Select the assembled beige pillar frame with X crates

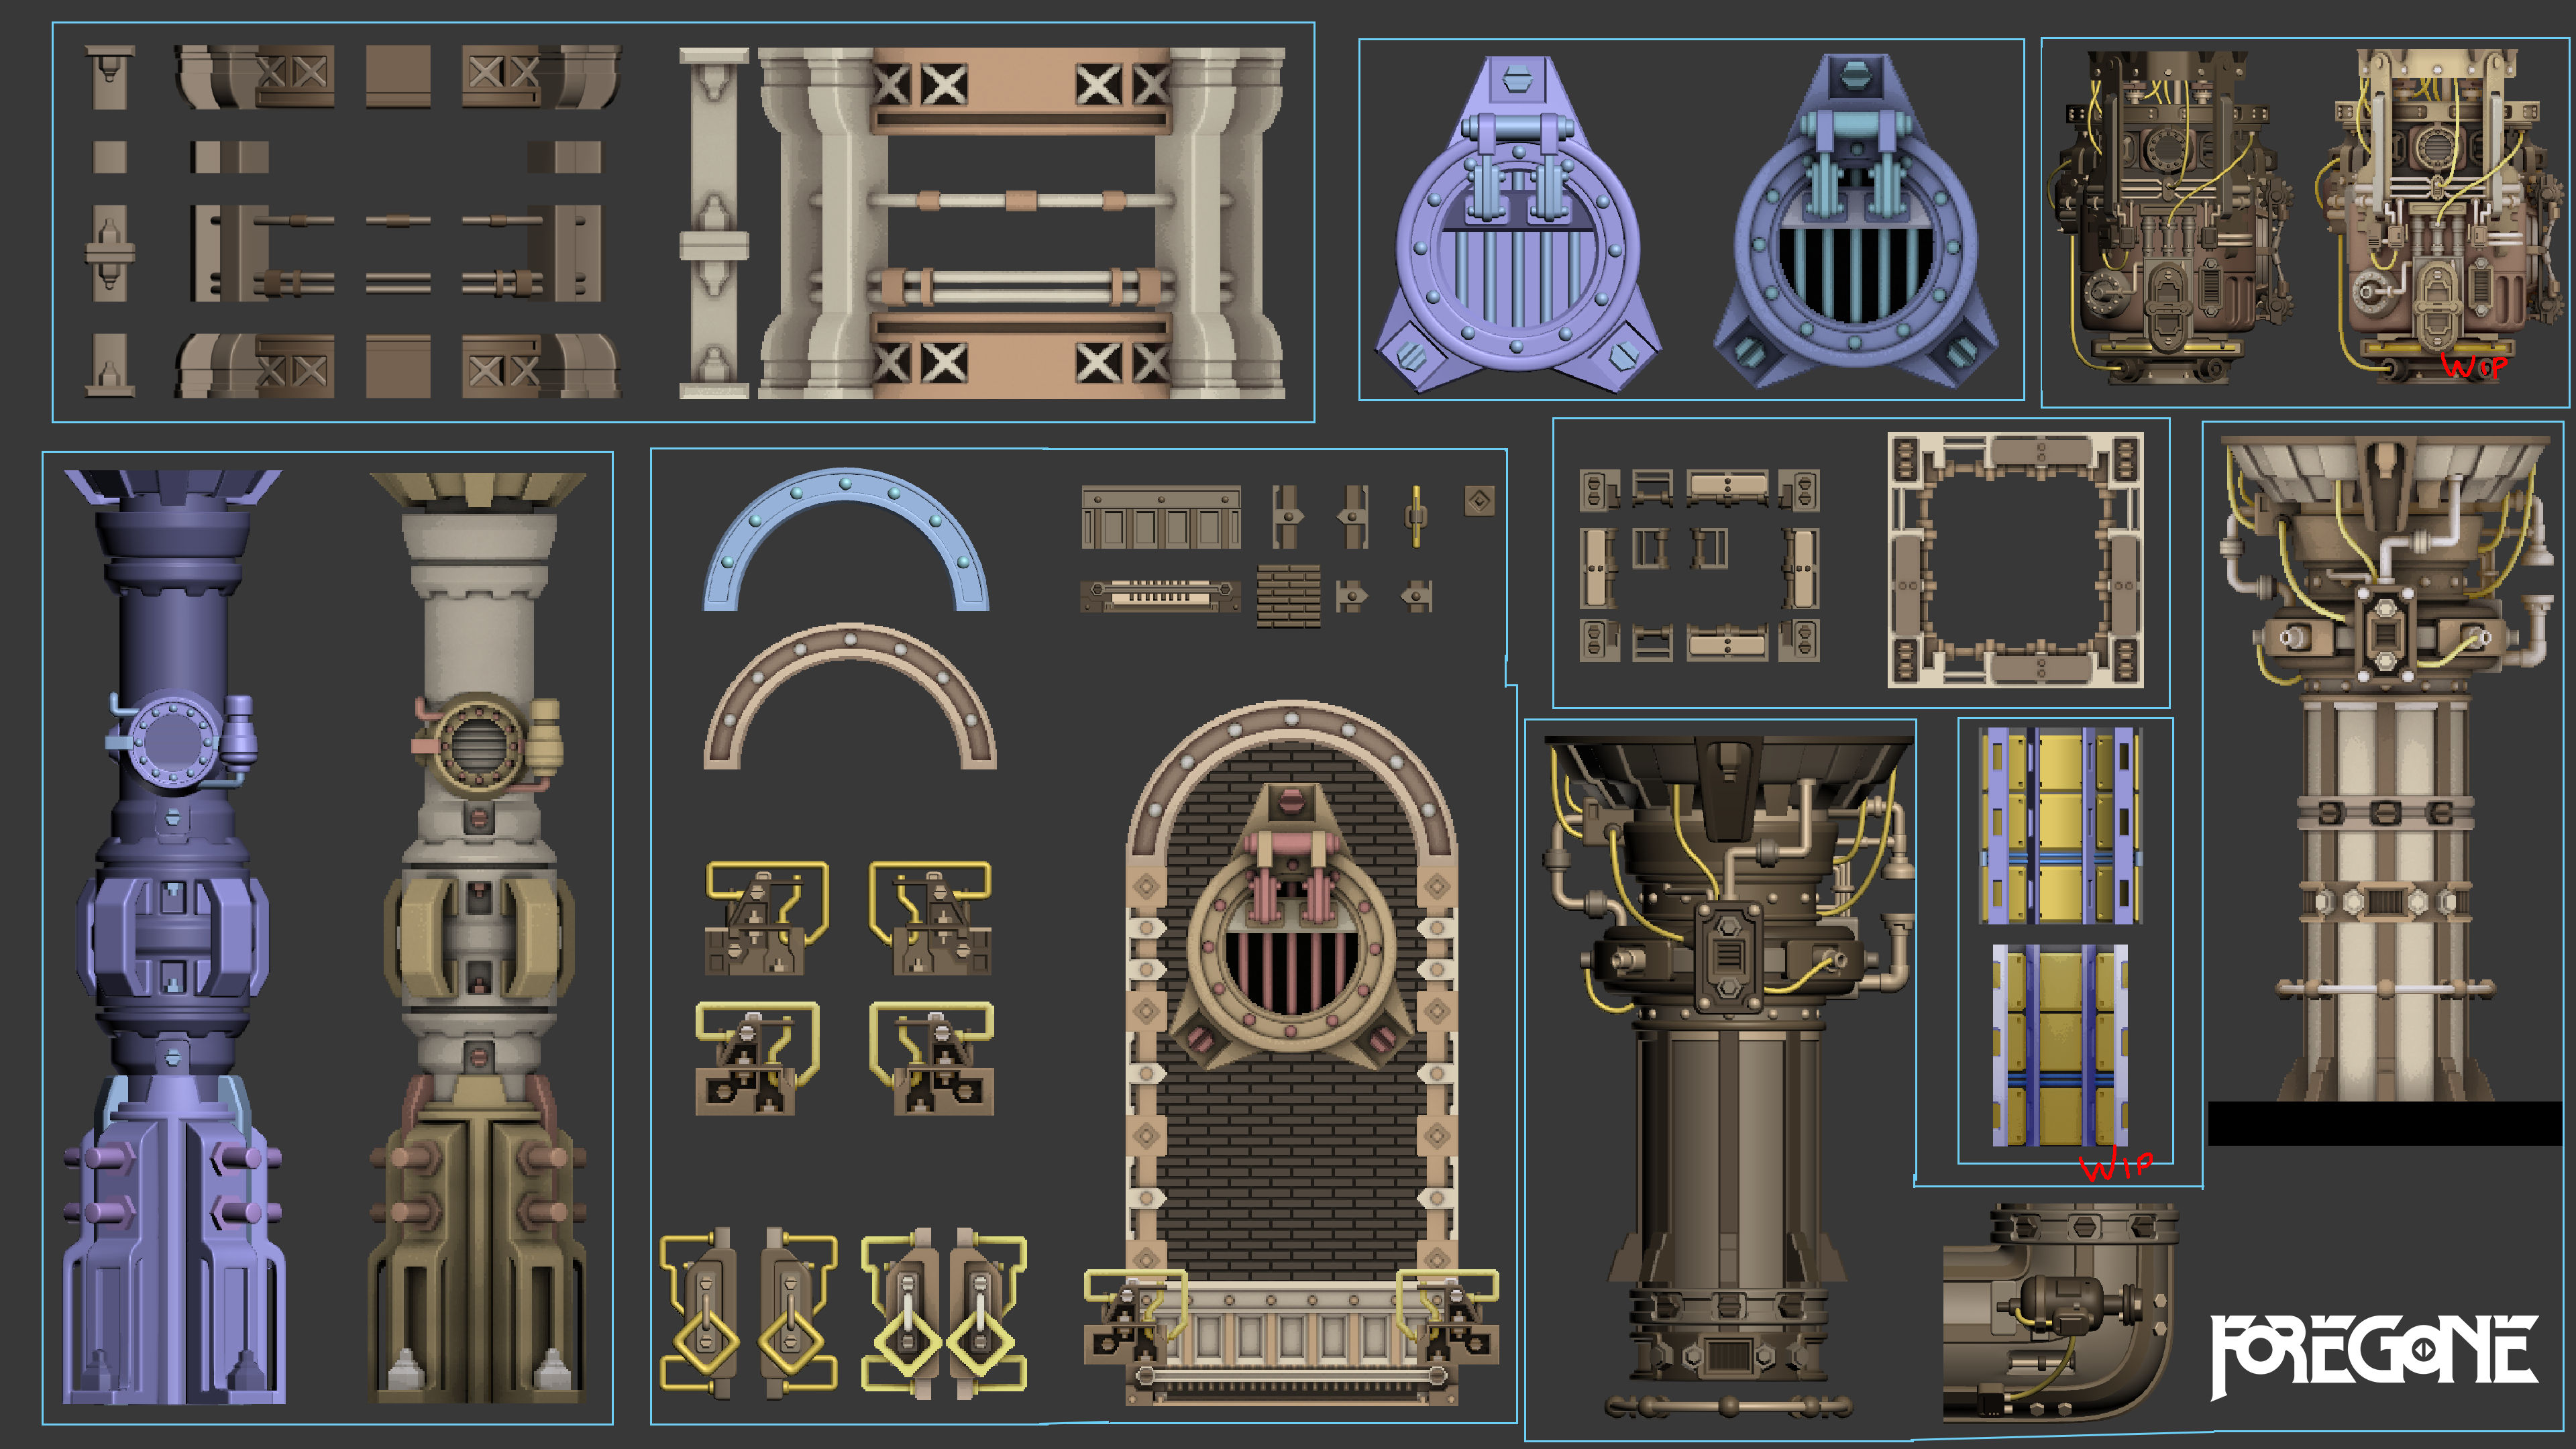[x=1021, y=223]
